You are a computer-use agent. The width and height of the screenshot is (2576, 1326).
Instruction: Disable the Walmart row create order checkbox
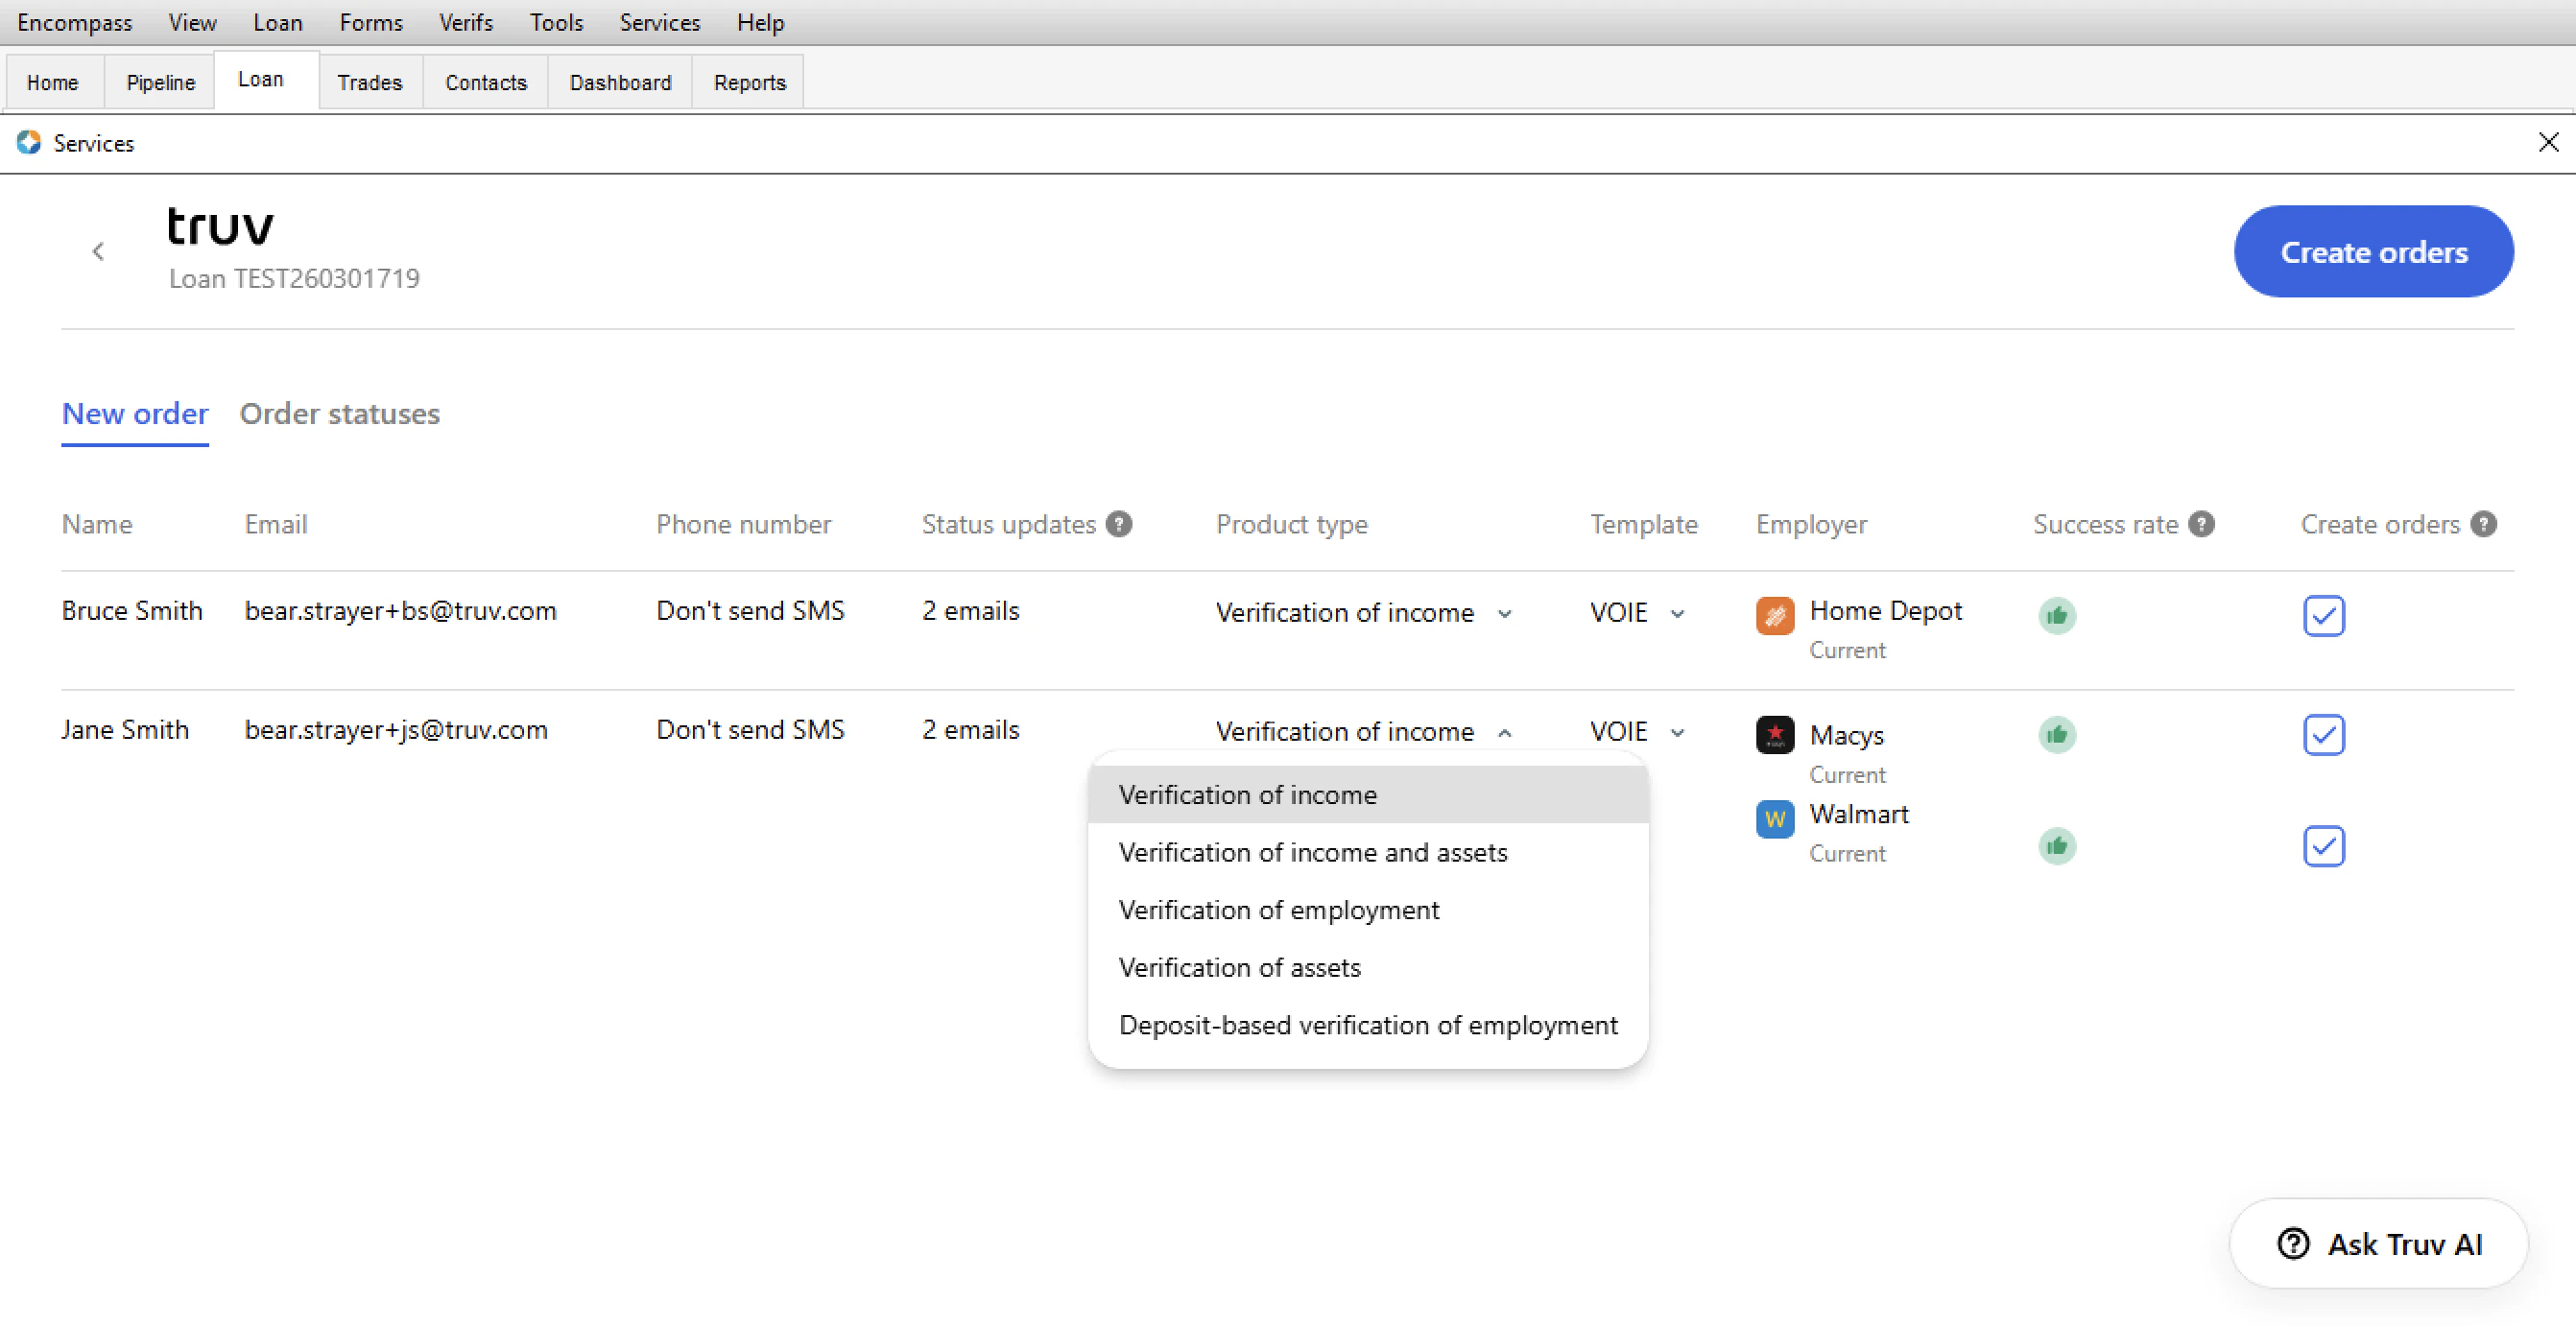(2324, 846)
